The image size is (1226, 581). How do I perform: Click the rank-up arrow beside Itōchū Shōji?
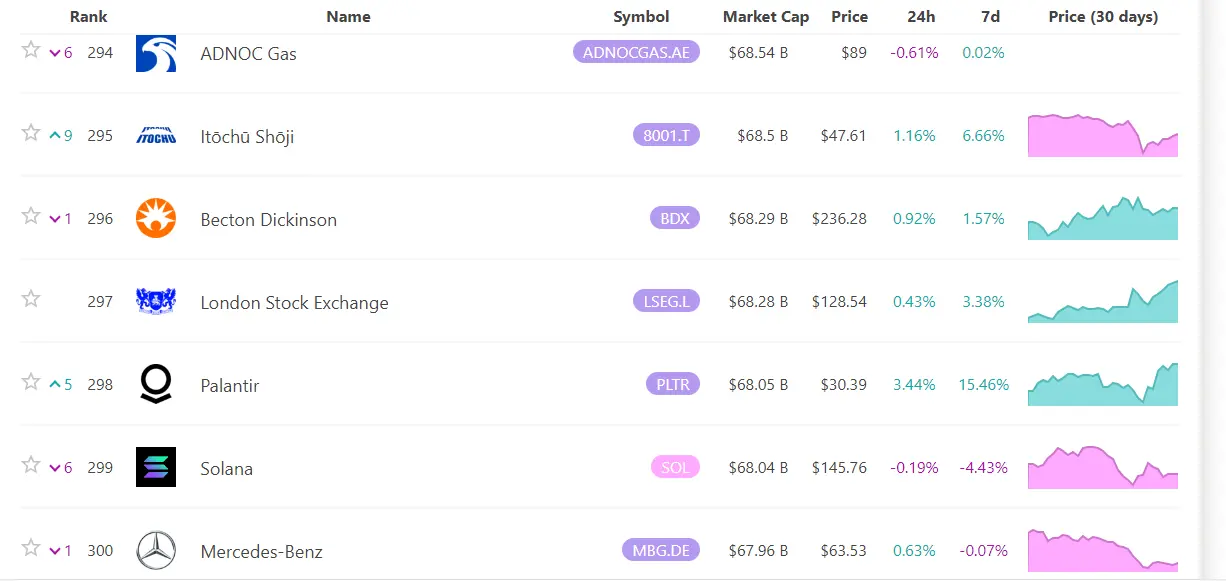[56, 135]
